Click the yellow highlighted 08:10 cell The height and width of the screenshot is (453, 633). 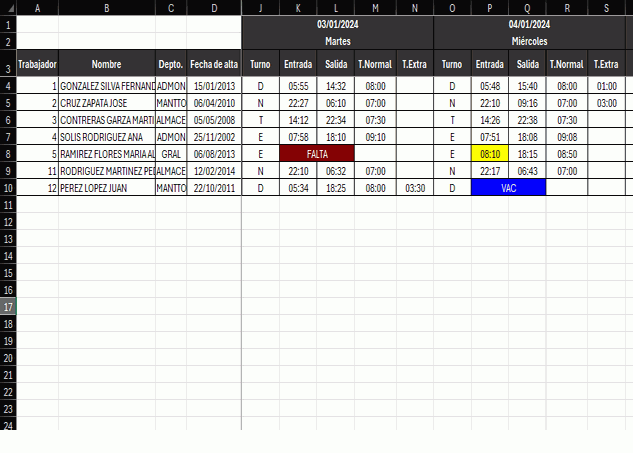[x=490, y=154]
